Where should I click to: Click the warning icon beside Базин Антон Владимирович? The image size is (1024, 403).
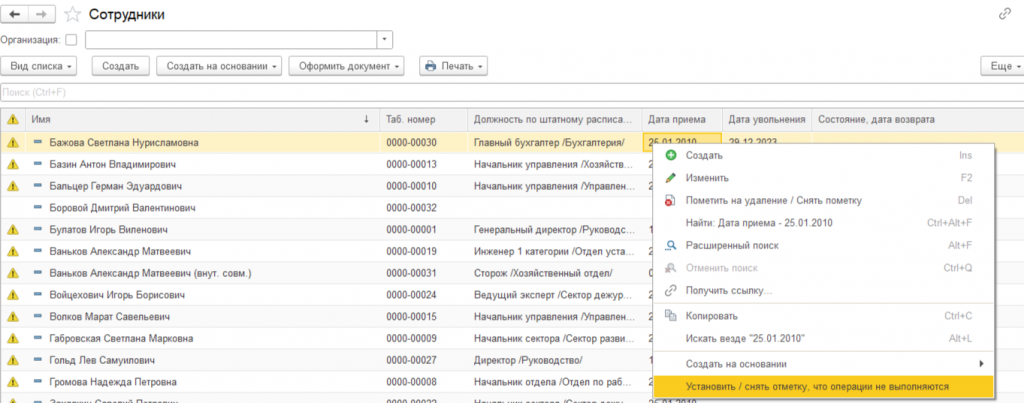pyautogui.click(x=13, y=165)
